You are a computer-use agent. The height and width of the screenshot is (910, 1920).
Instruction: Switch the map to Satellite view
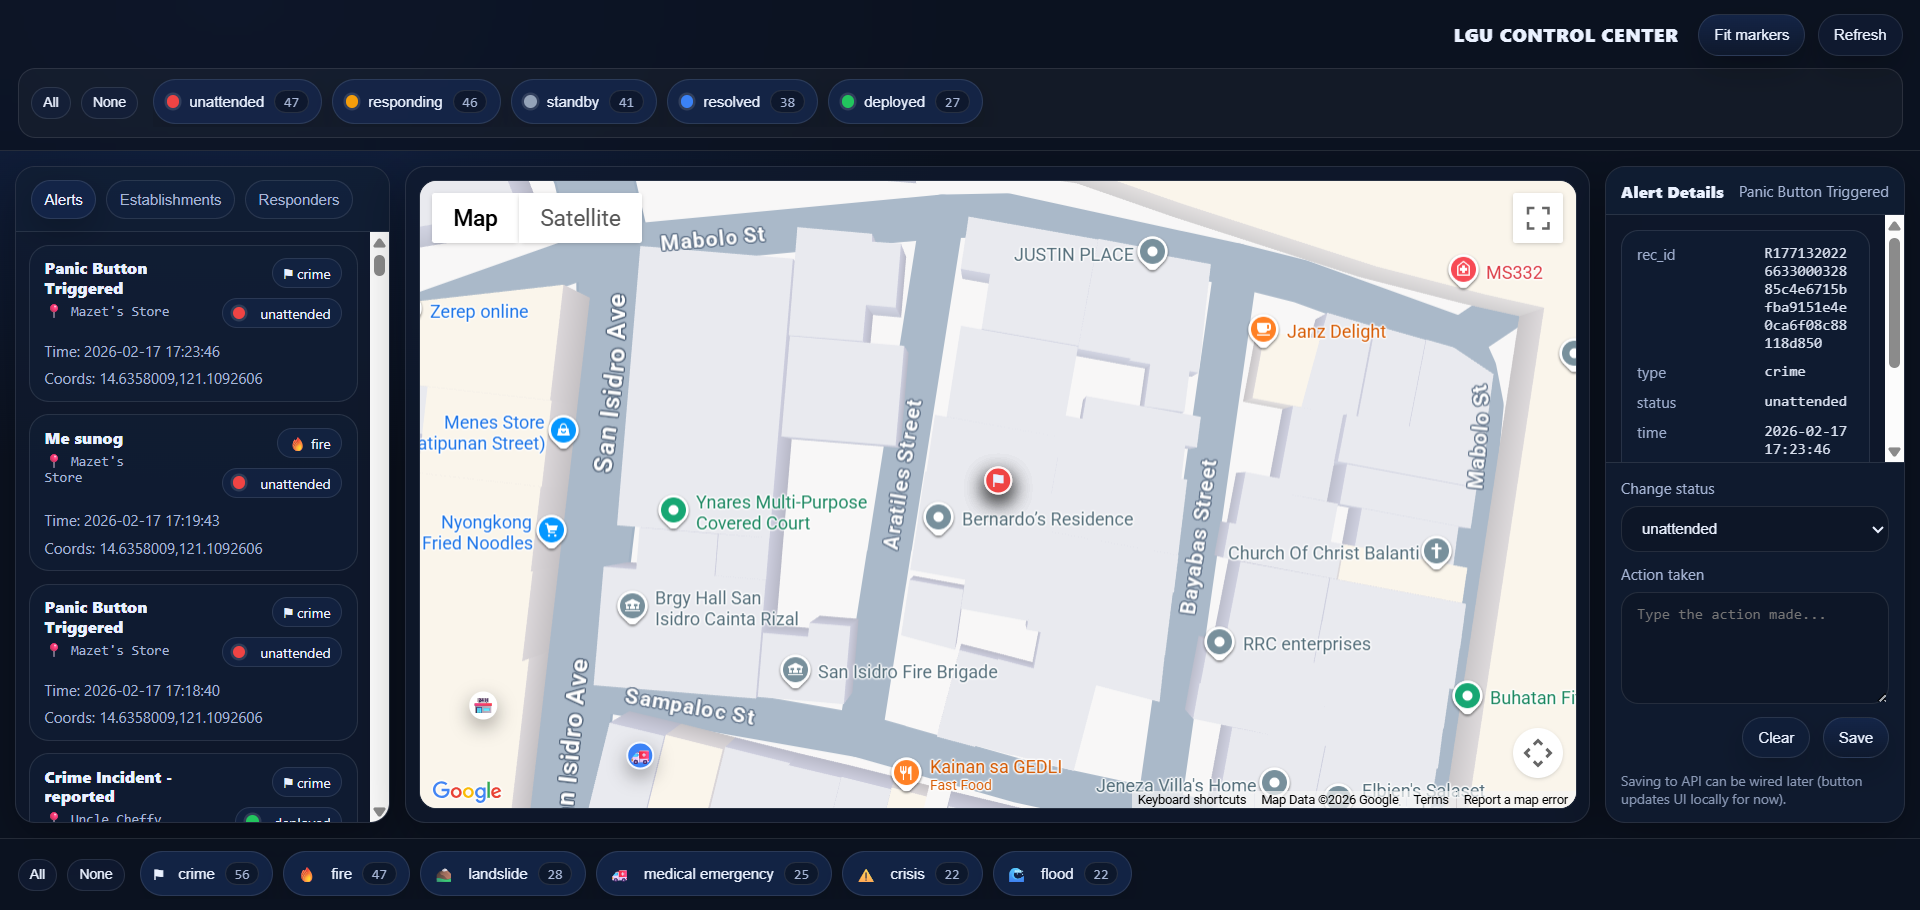click(579, 218)
